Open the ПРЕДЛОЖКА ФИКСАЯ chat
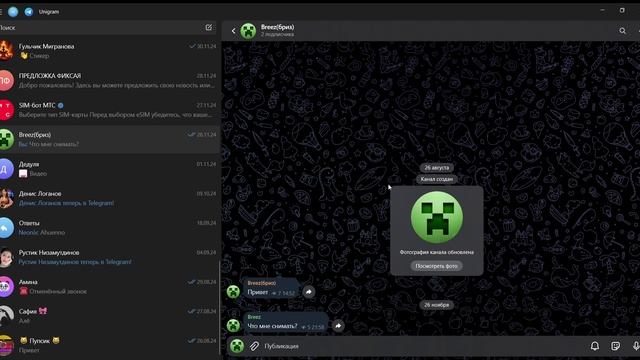640x360 pixels. tap(109, 80)
